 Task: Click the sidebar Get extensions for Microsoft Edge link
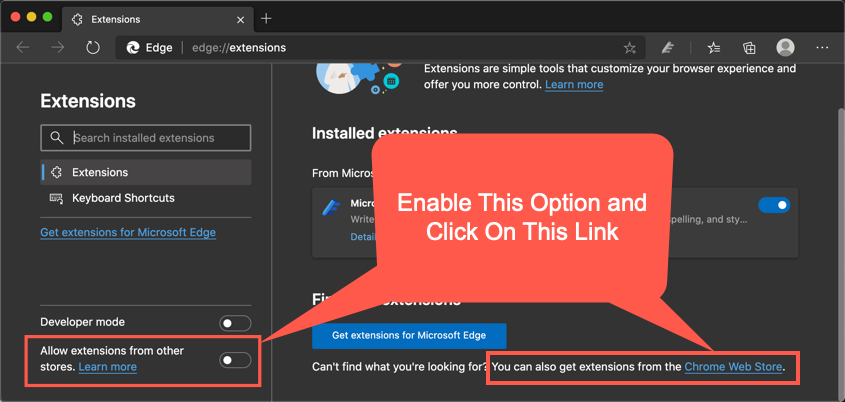click(x=128, y=232)
